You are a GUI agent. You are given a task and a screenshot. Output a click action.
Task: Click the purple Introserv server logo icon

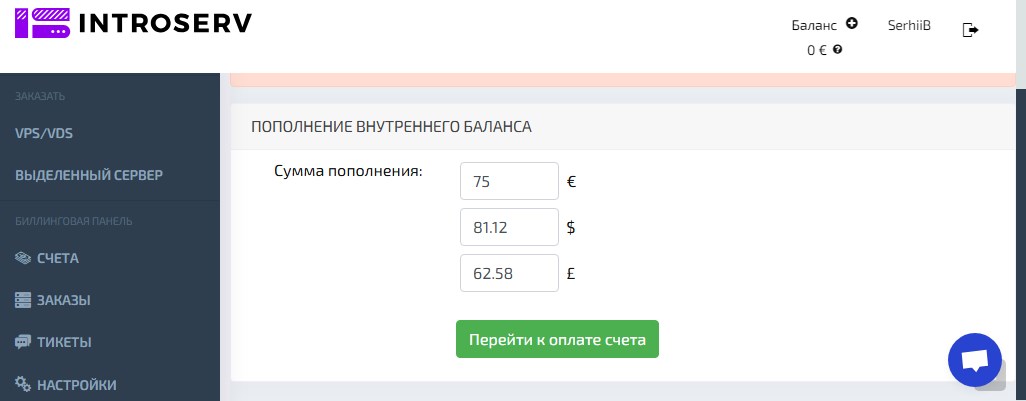coord(41,22)
